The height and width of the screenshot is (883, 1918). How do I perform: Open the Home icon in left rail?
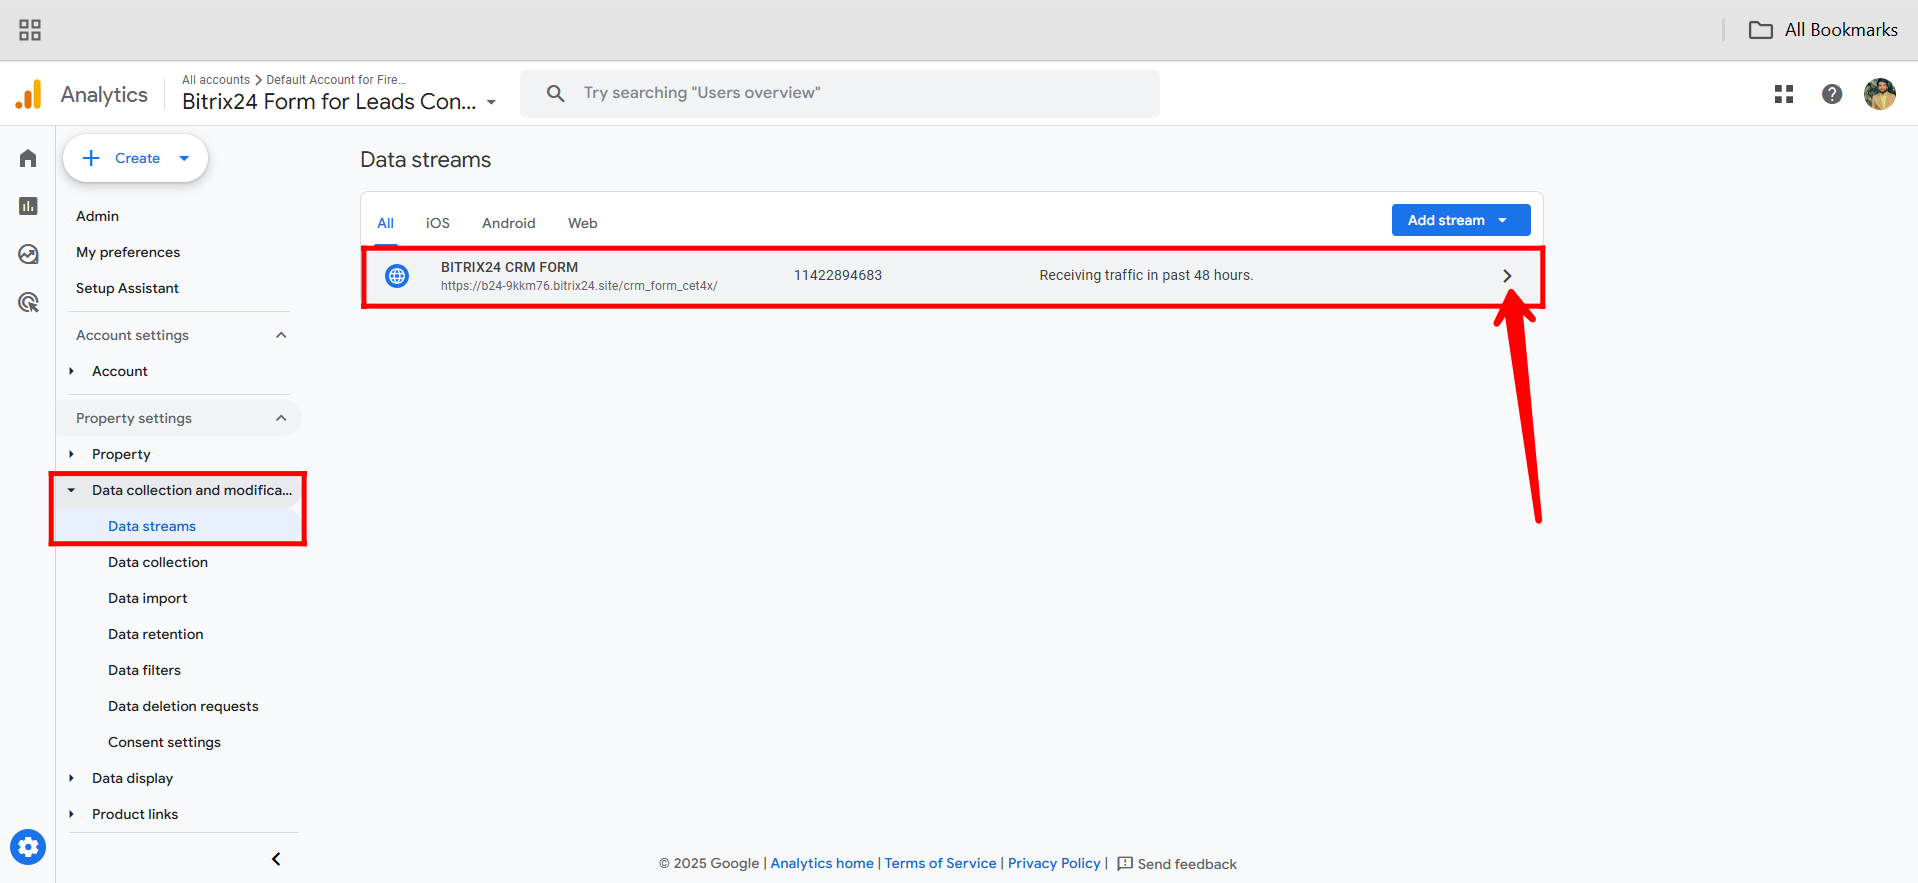click(x=28, y=158)
